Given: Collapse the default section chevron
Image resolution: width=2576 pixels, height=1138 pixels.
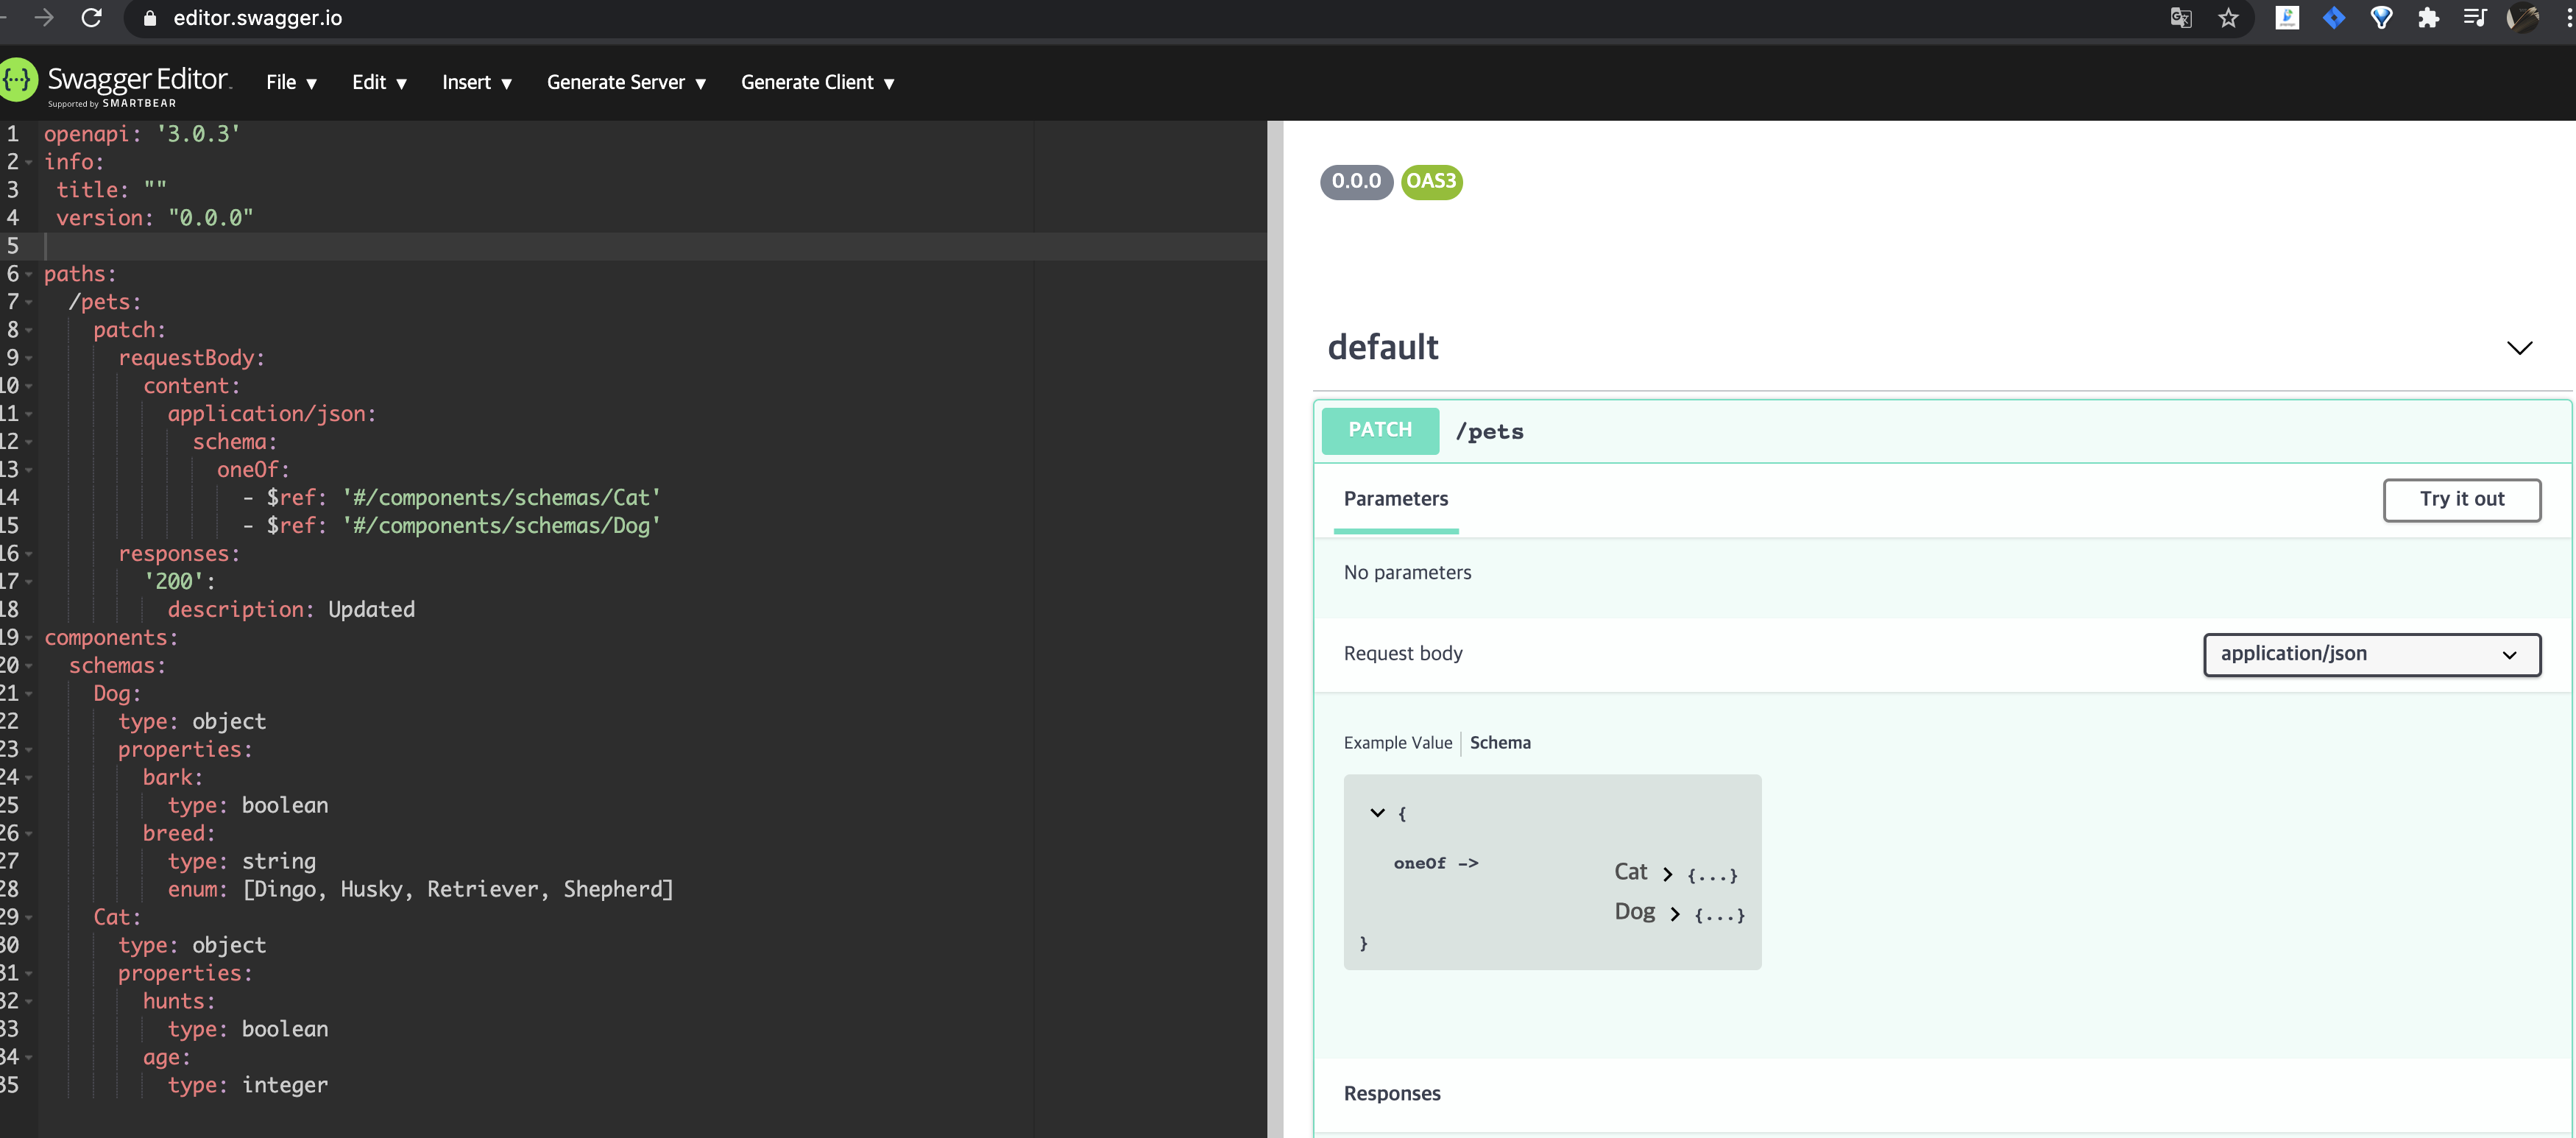Looking at the screenshot, I should pyautogui.click(x=2519, y=347).
